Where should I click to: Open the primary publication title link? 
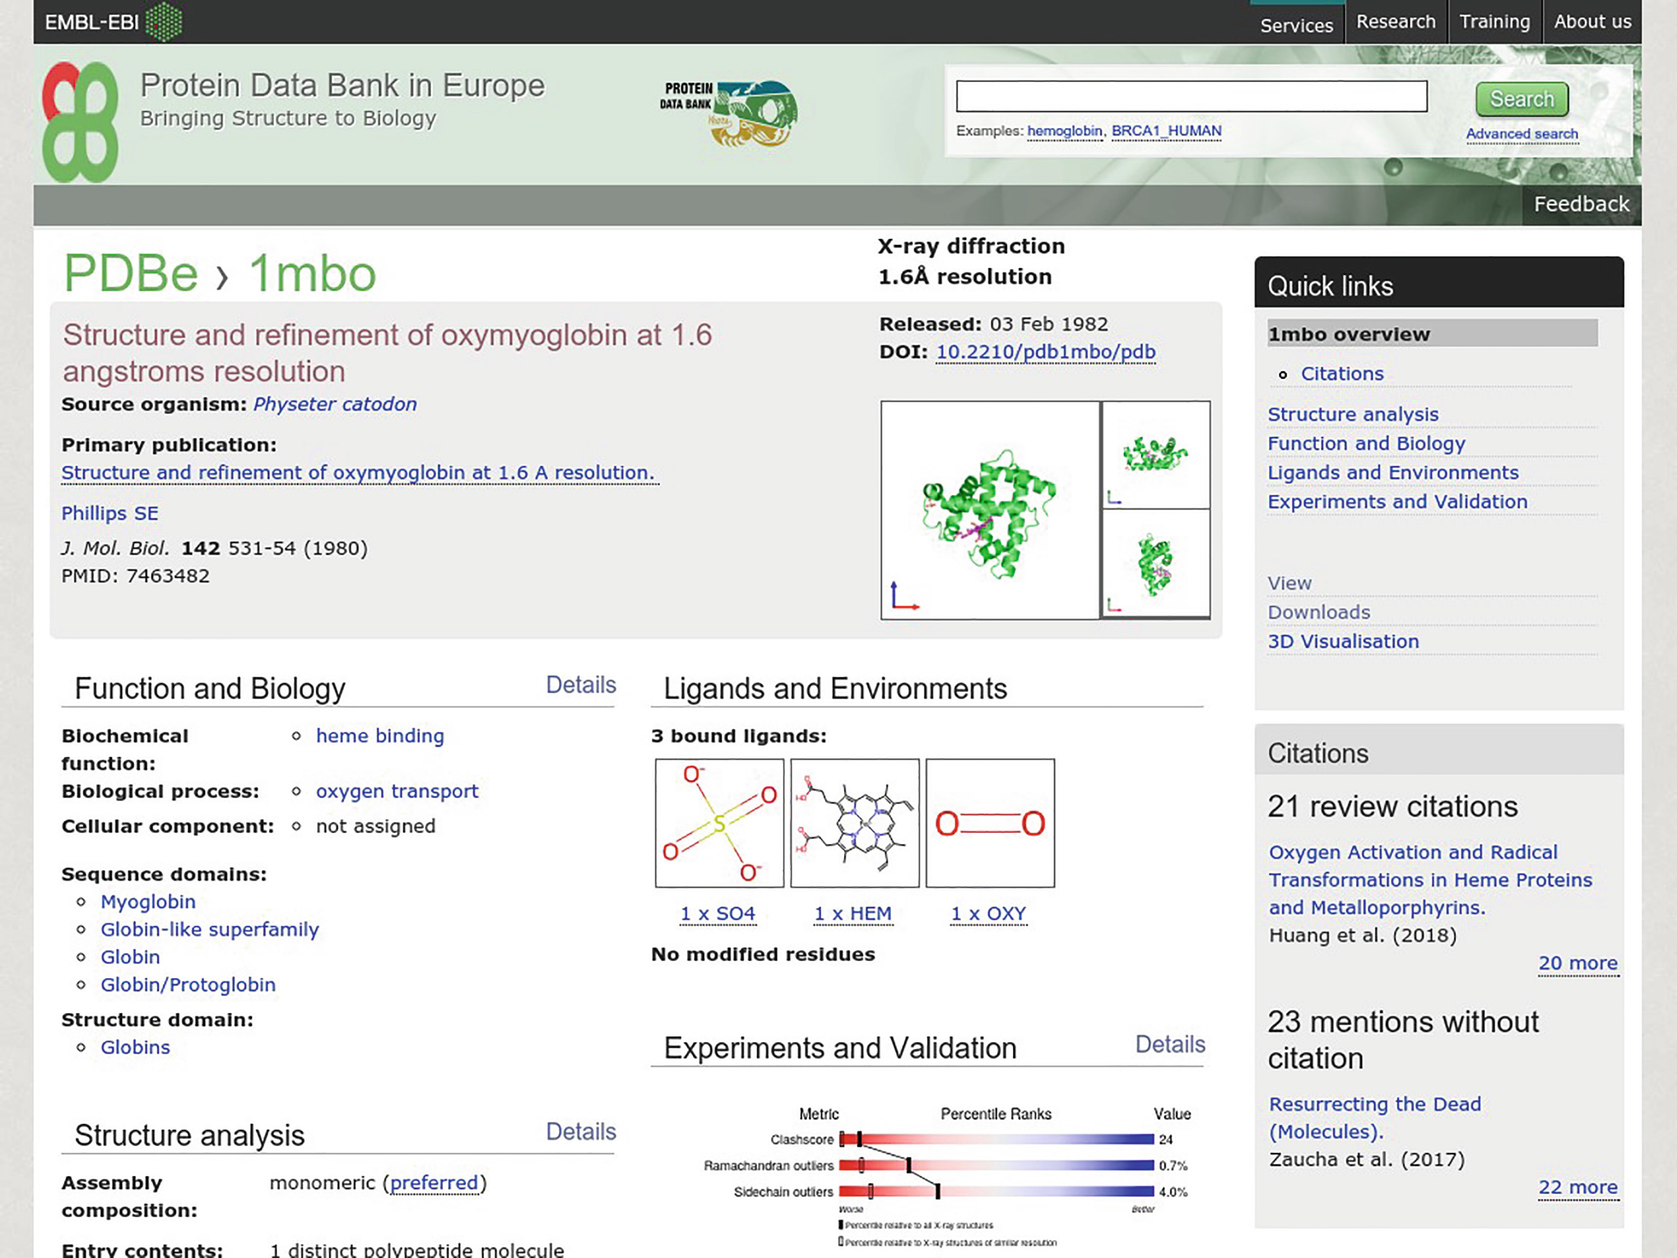coord(358,473)
